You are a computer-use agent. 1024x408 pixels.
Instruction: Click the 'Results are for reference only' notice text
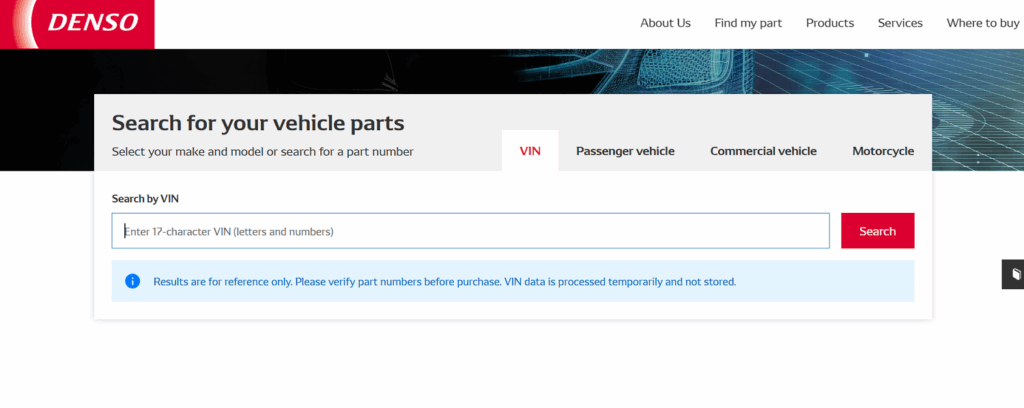pyautogui.click(x=444, y=282)
